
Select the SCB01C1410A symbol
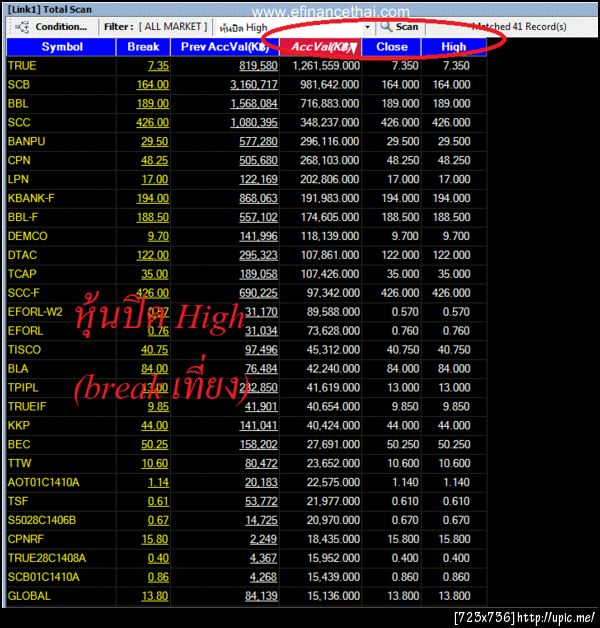43,577
